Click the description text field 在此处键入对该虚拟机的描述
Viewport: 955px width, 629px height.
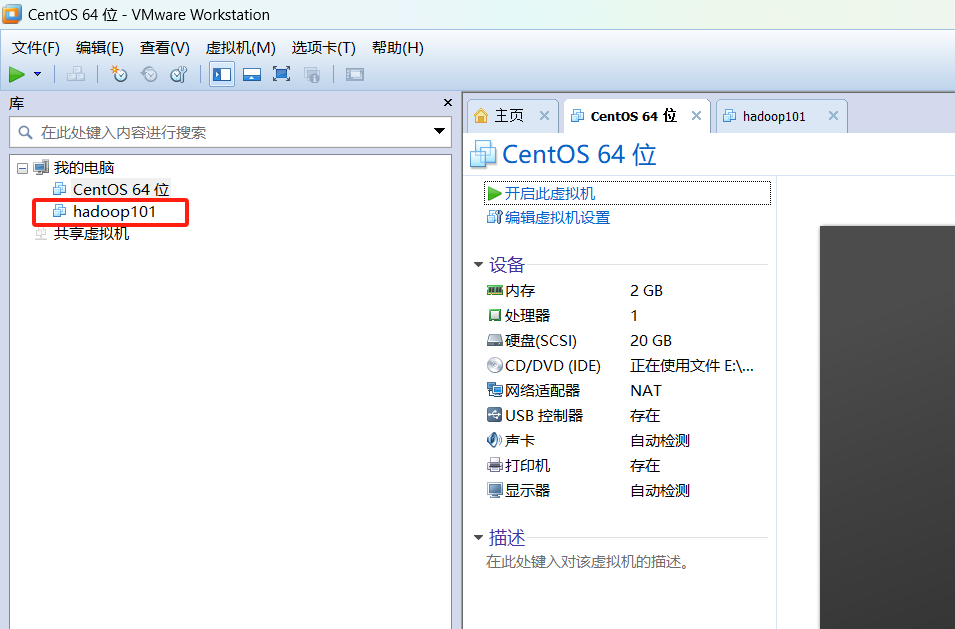coord(588,561)
